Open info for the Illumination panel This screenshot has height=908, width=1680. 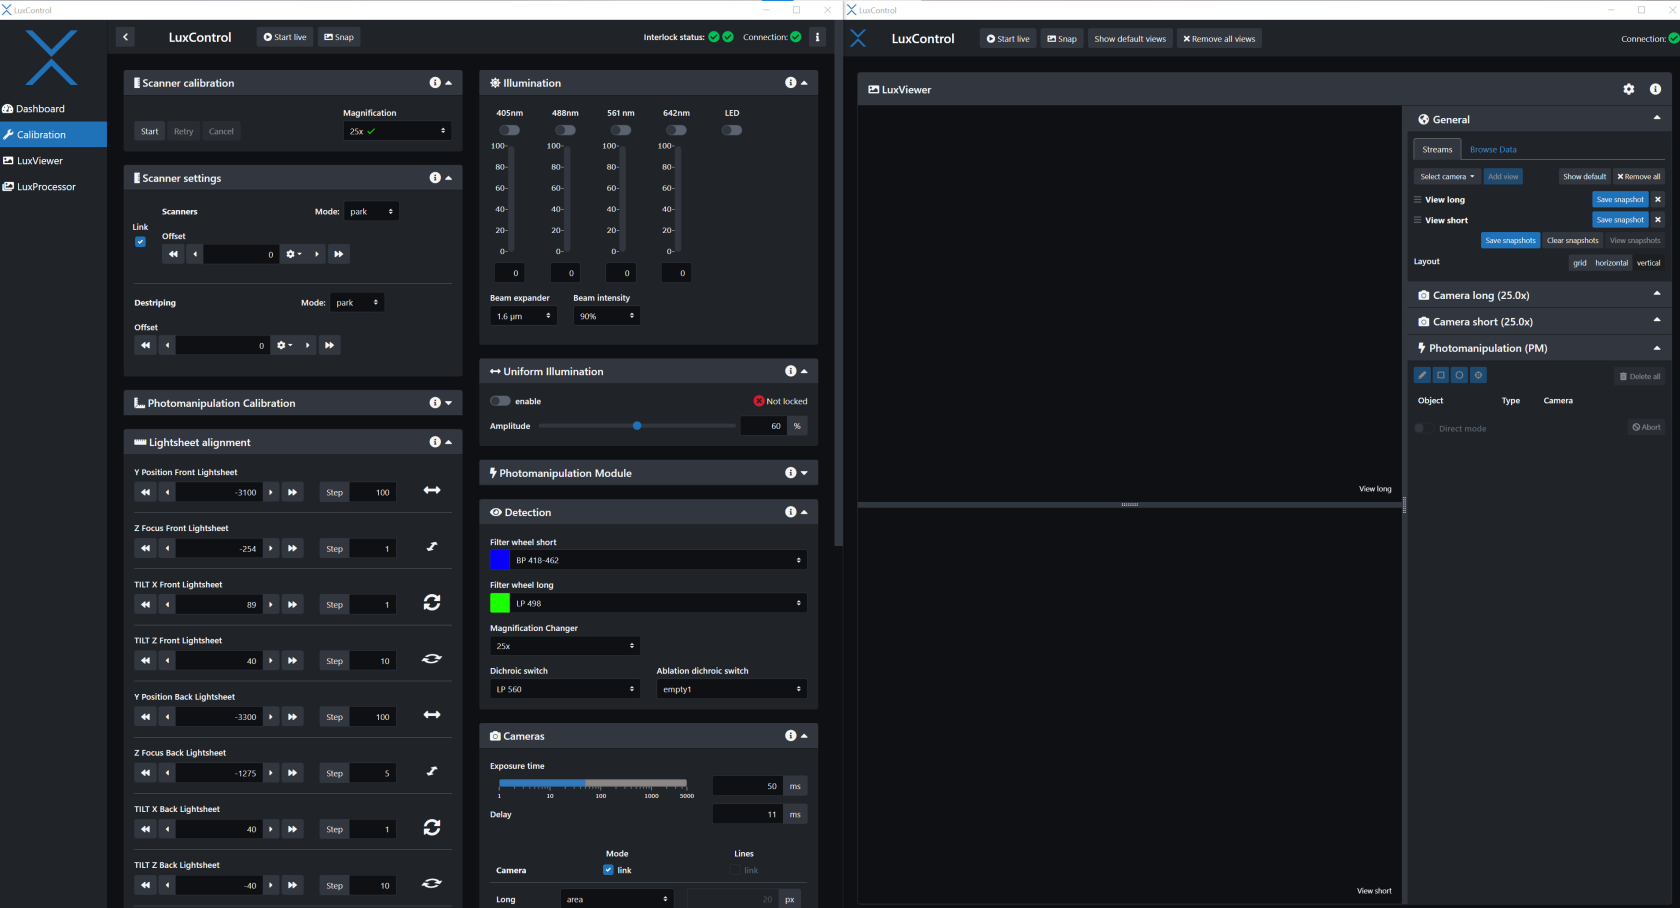791,83
